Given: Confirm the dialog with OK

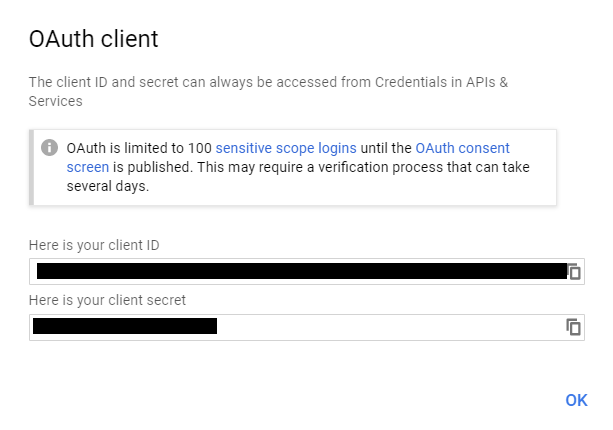Looking at the screenshot, I should pos(576,400).
